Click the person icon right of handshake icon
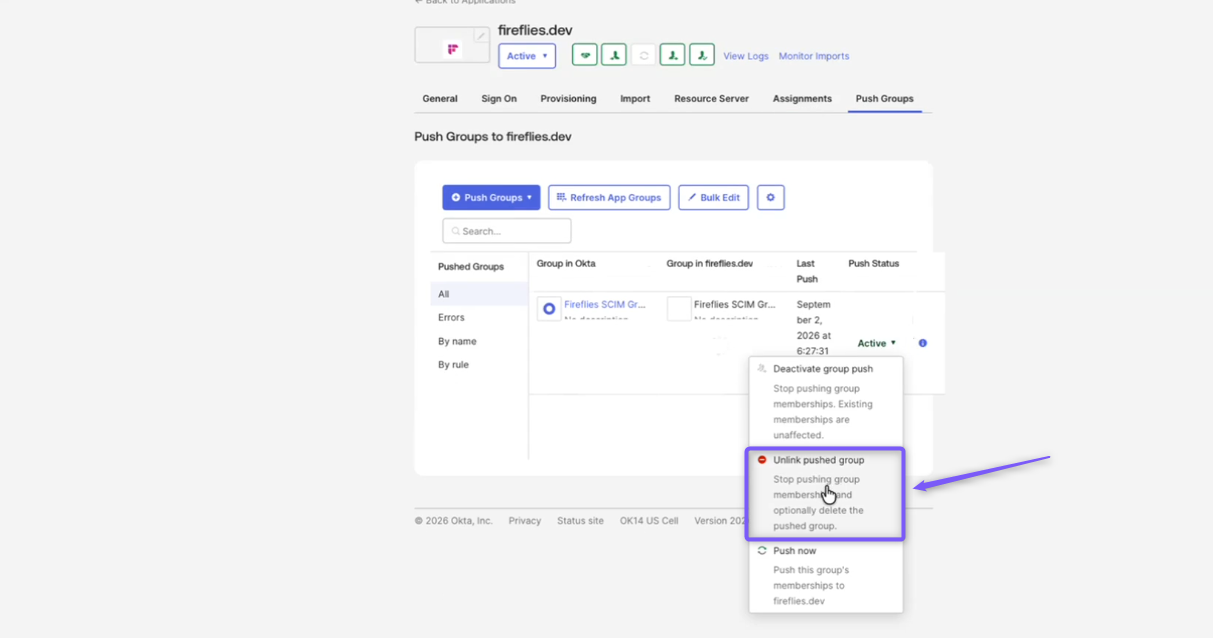The height and width of the screenshot is (638, 1213). [x=614, y=56]
